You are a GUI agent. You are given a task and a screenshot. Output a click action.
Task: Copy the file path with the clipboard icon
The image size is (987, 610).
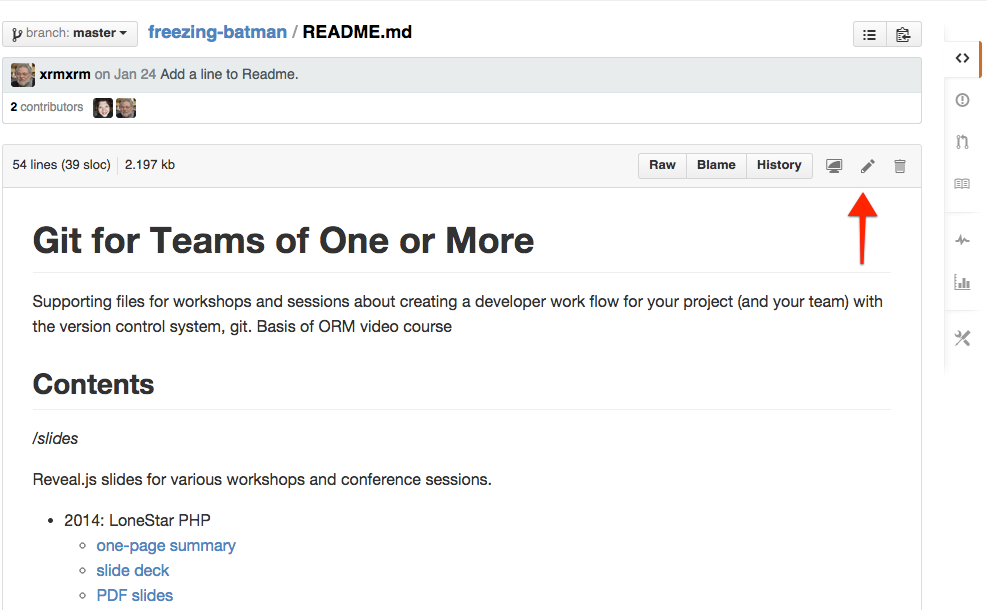[903, 34]
